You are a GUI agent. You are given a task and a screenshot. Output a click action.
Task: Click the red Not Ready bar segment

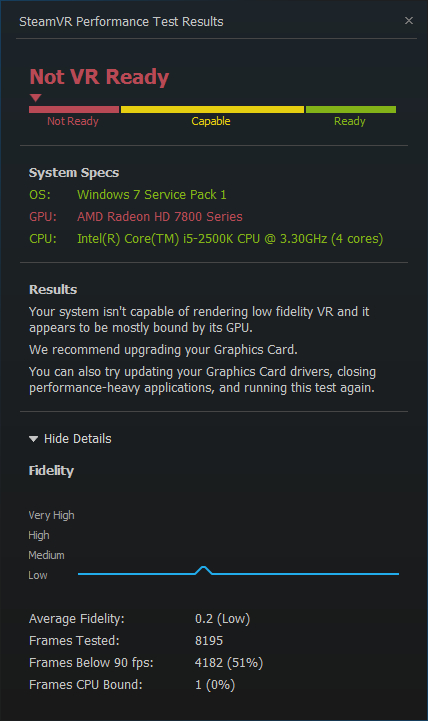(74, 109)
